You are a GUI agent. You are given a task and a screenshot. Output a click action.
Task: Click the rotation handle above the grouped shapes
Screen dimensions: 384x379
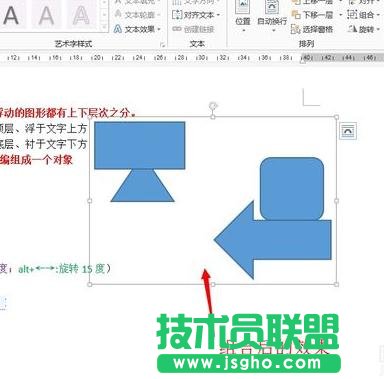pos(213,106)
